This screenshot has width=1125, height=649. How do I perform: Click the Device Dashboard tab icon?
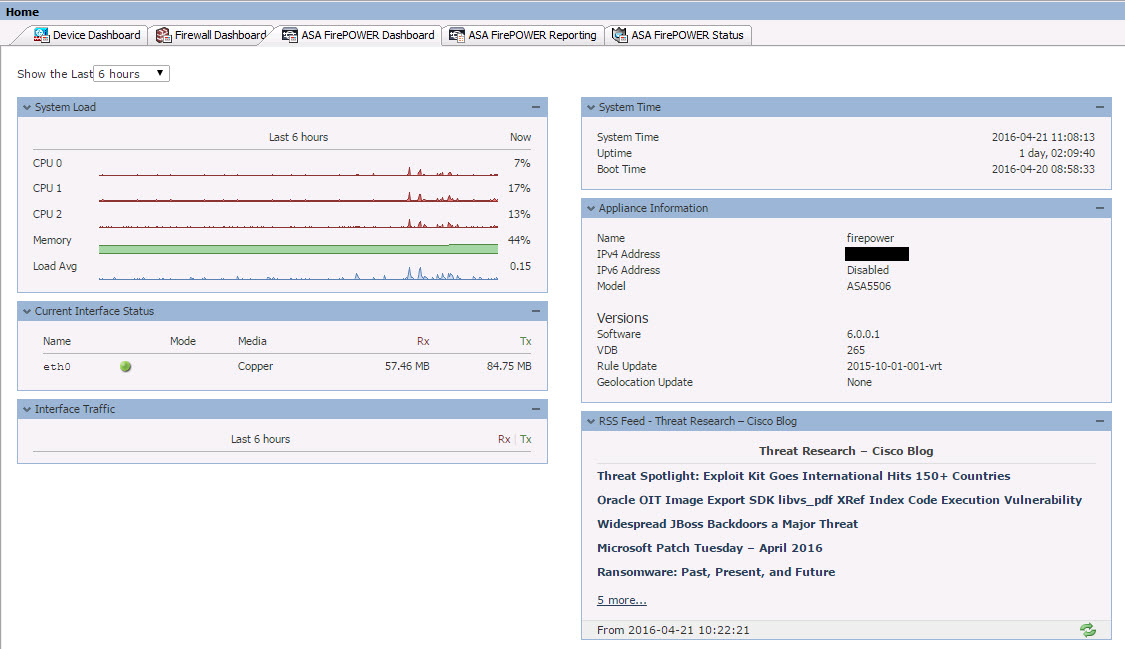pyautogui.click(x=41, y=34)
